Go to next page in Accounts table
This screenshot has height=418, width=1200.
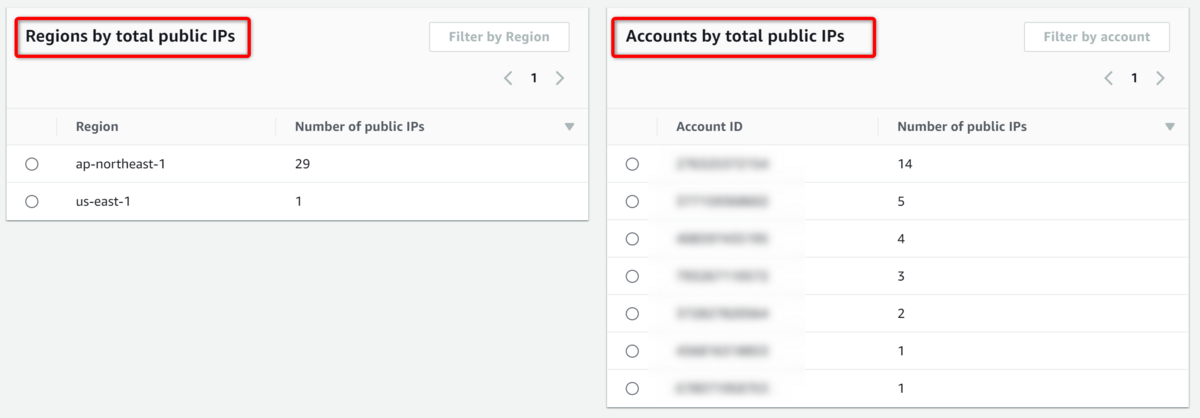click(x=1160, y=78)
